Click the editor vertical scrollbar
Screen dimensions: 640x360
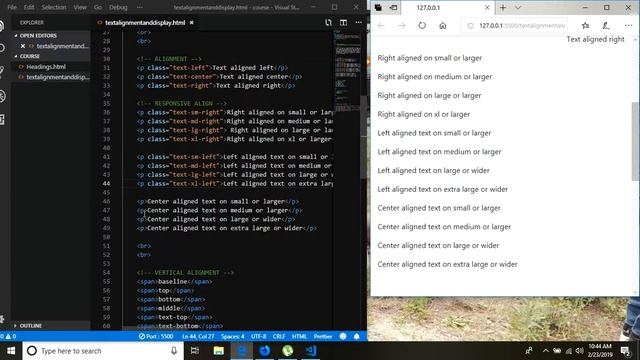pyautogui.click(x=364, y=137)
